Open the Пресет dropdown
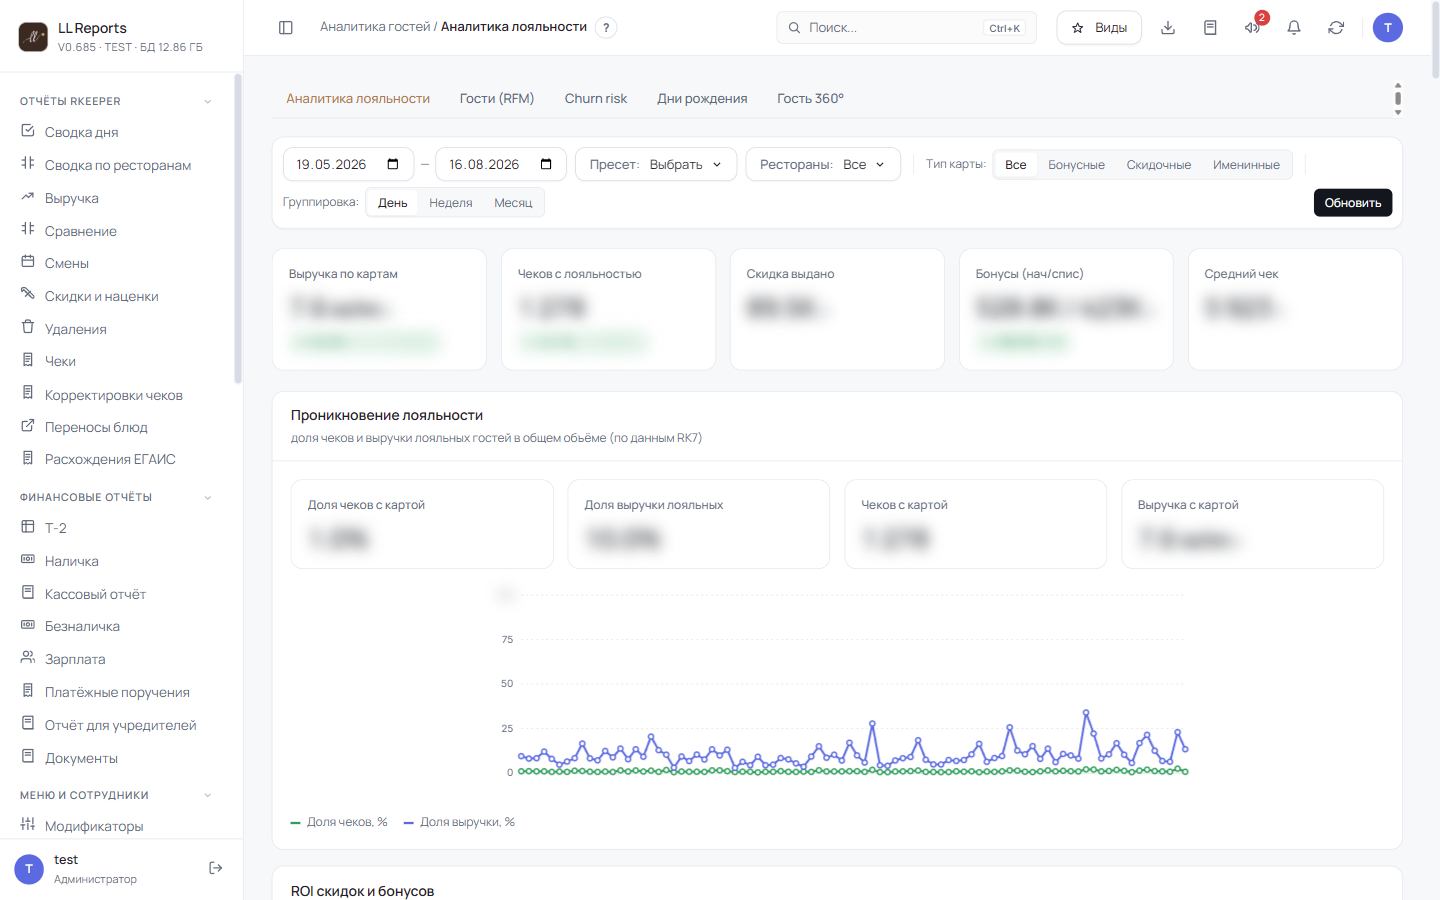This screenshot has height=900, width=1440. [656, 164]
